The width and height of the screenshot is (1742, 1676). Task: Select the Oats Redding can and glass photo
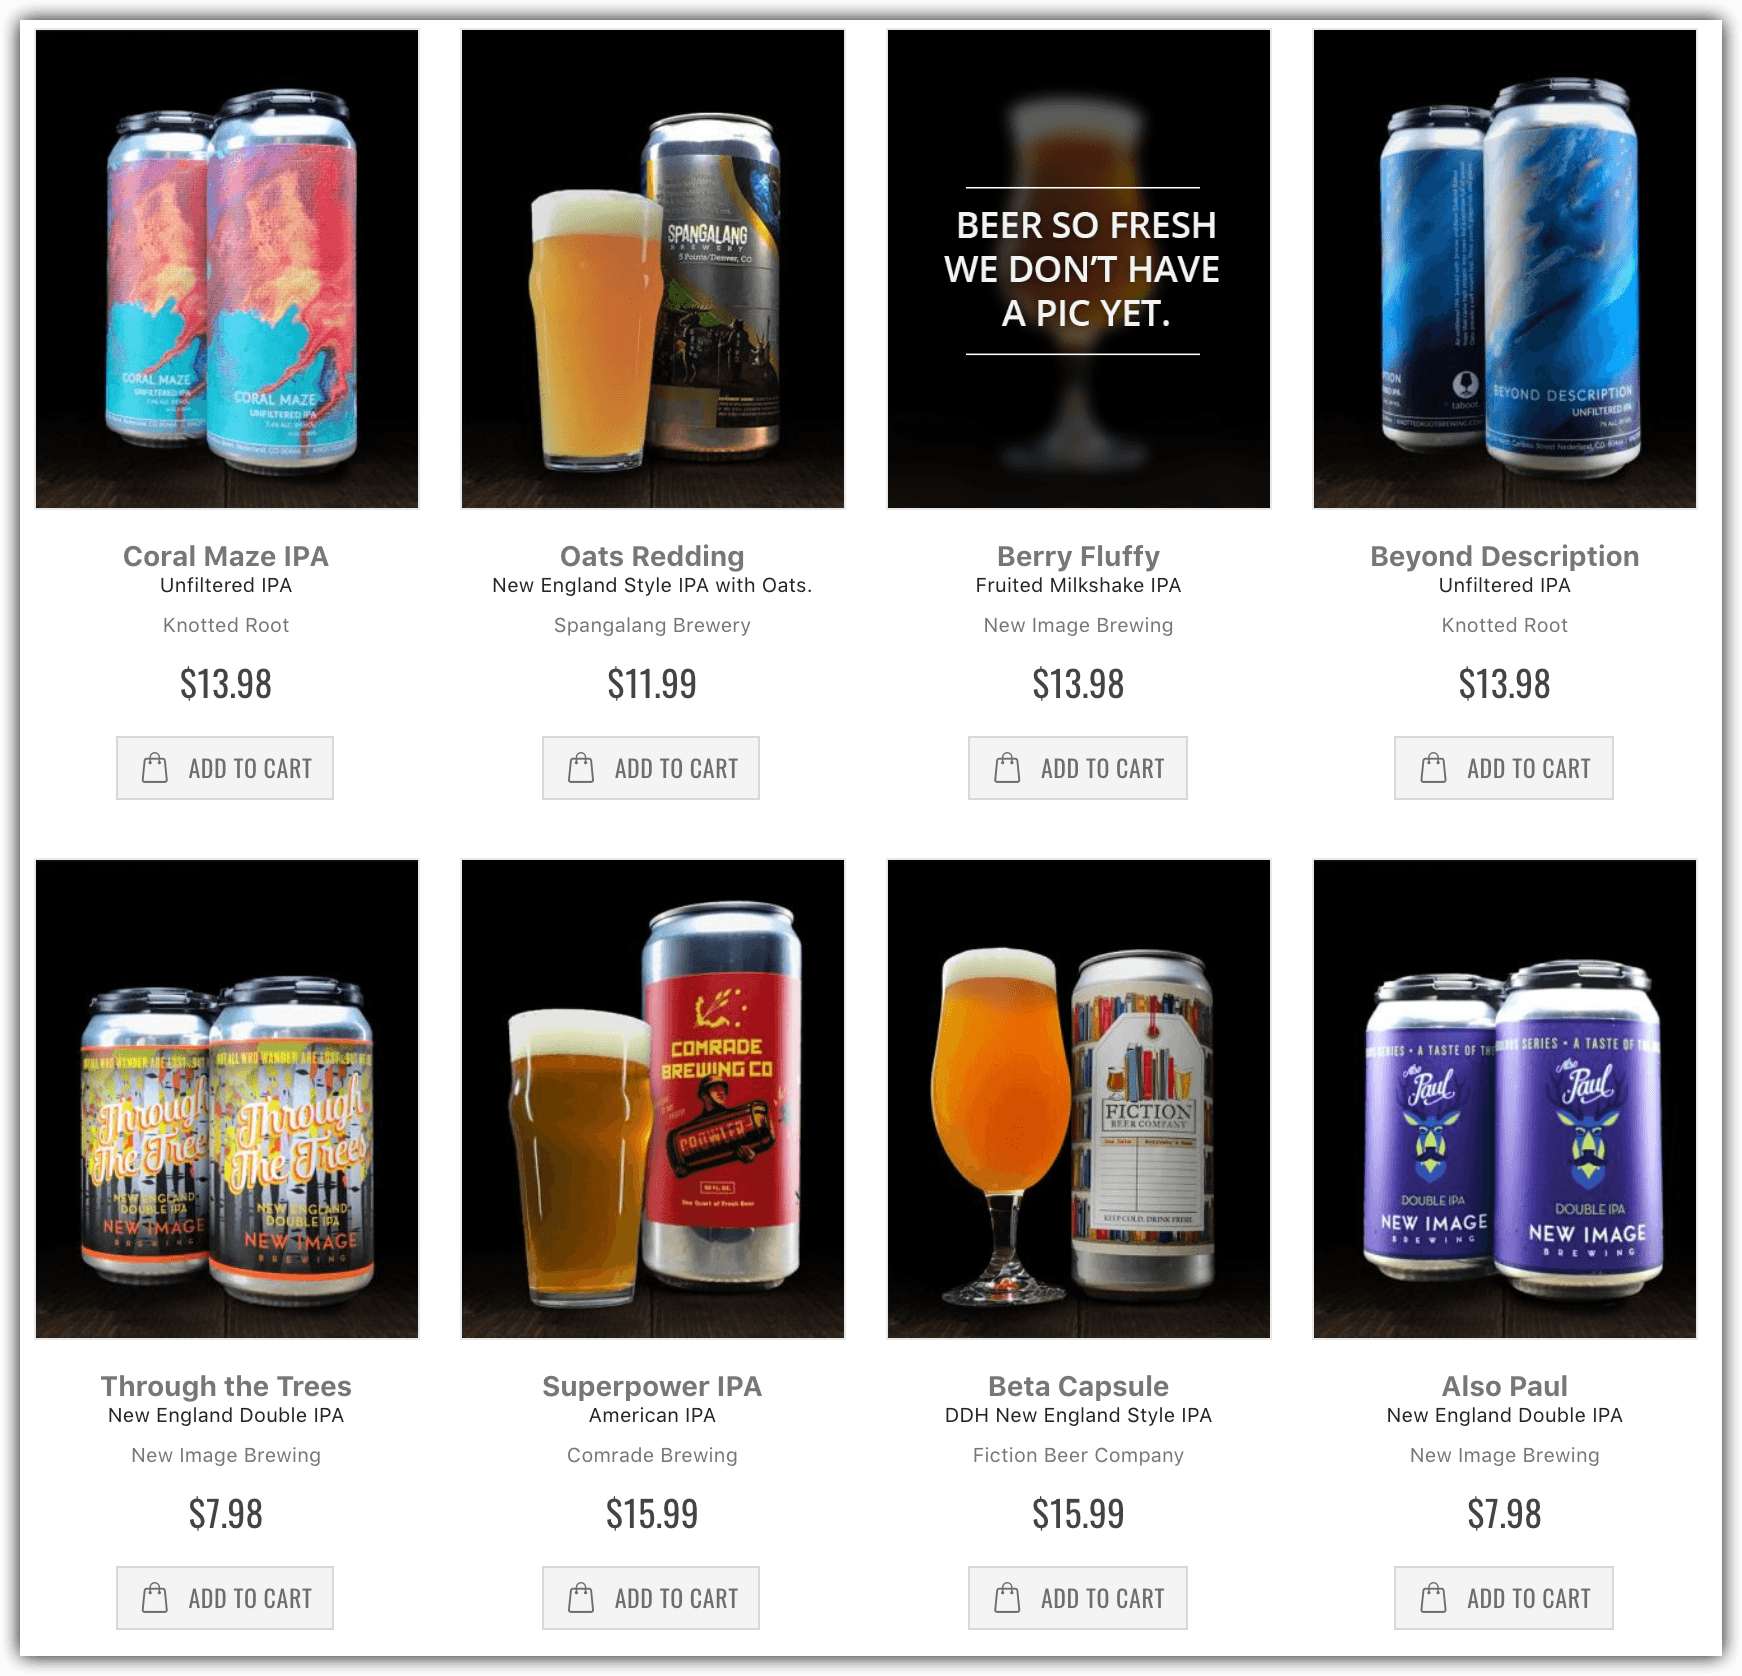coord(653,269)
